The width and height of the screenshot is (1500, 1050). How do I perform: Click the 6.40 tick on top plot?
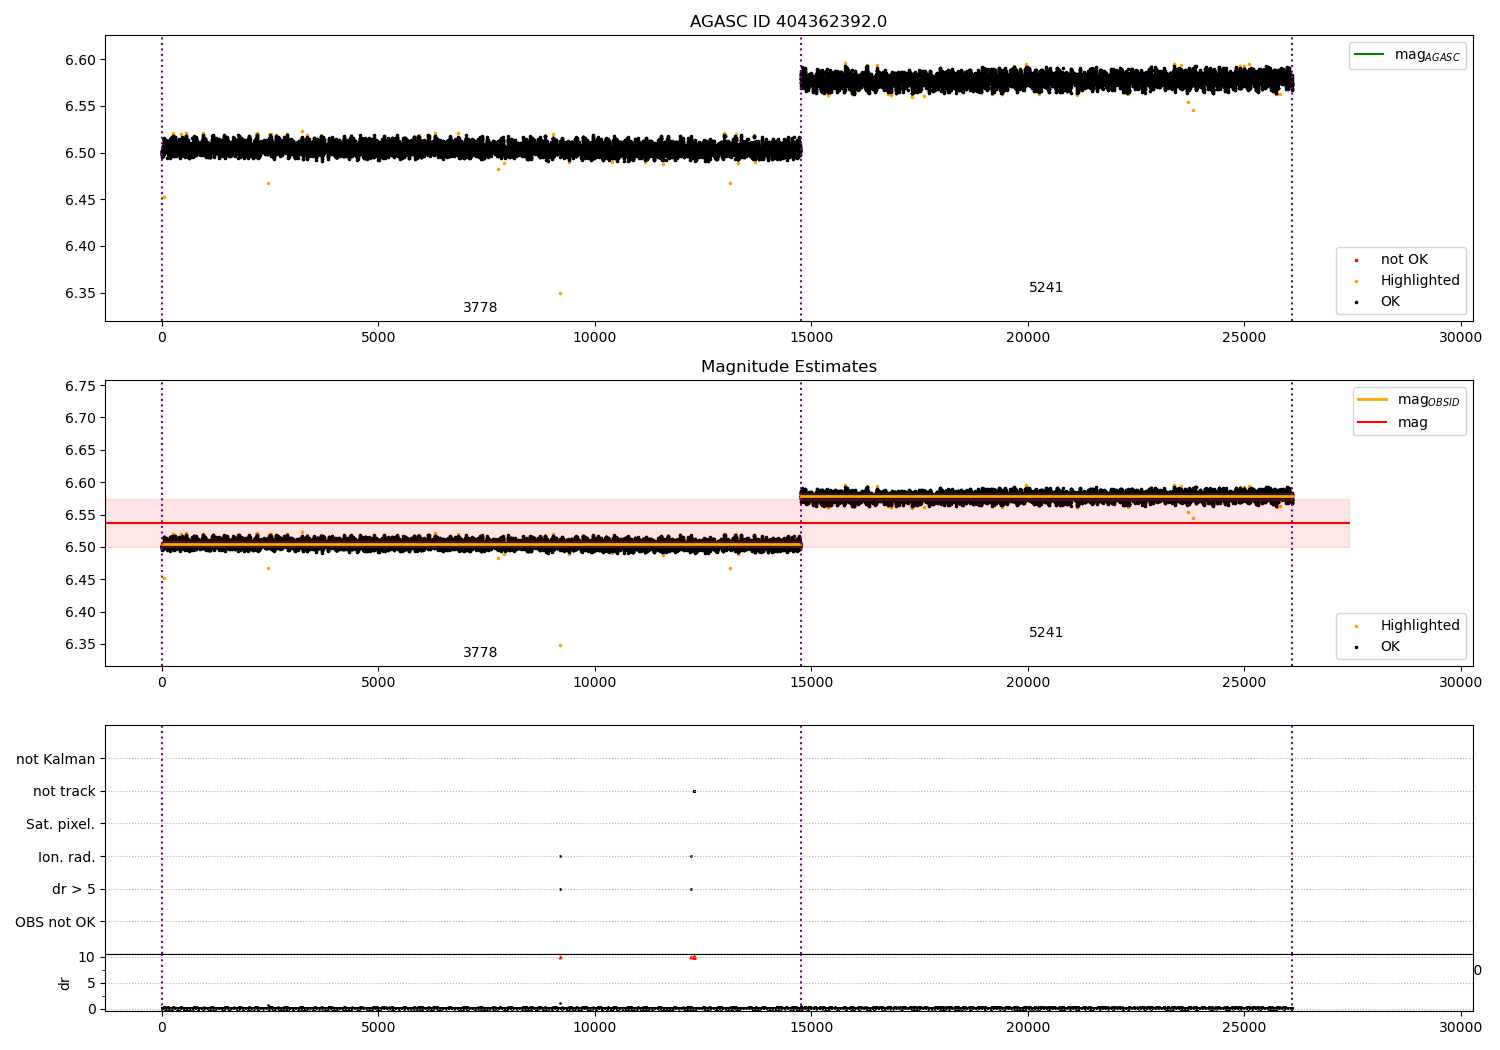(x=81, y=246)
